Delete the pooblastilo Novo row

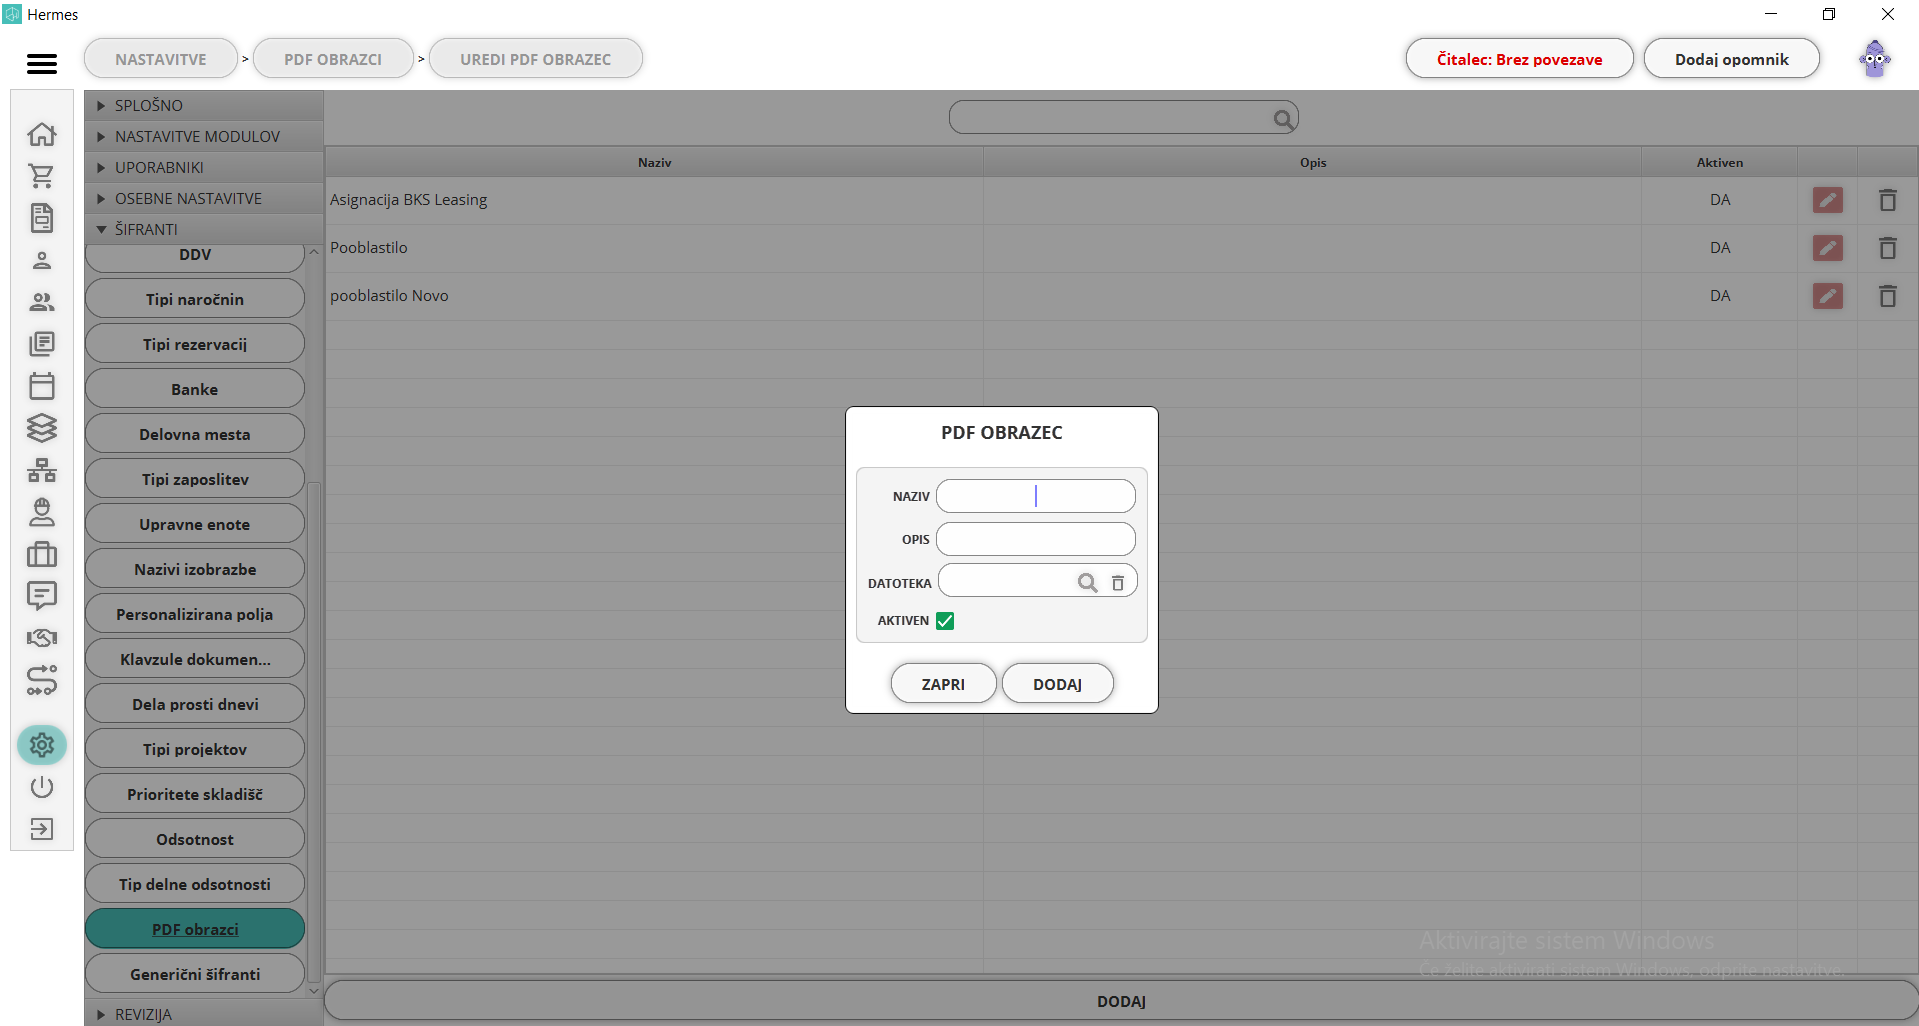(x=1888, y=296)
